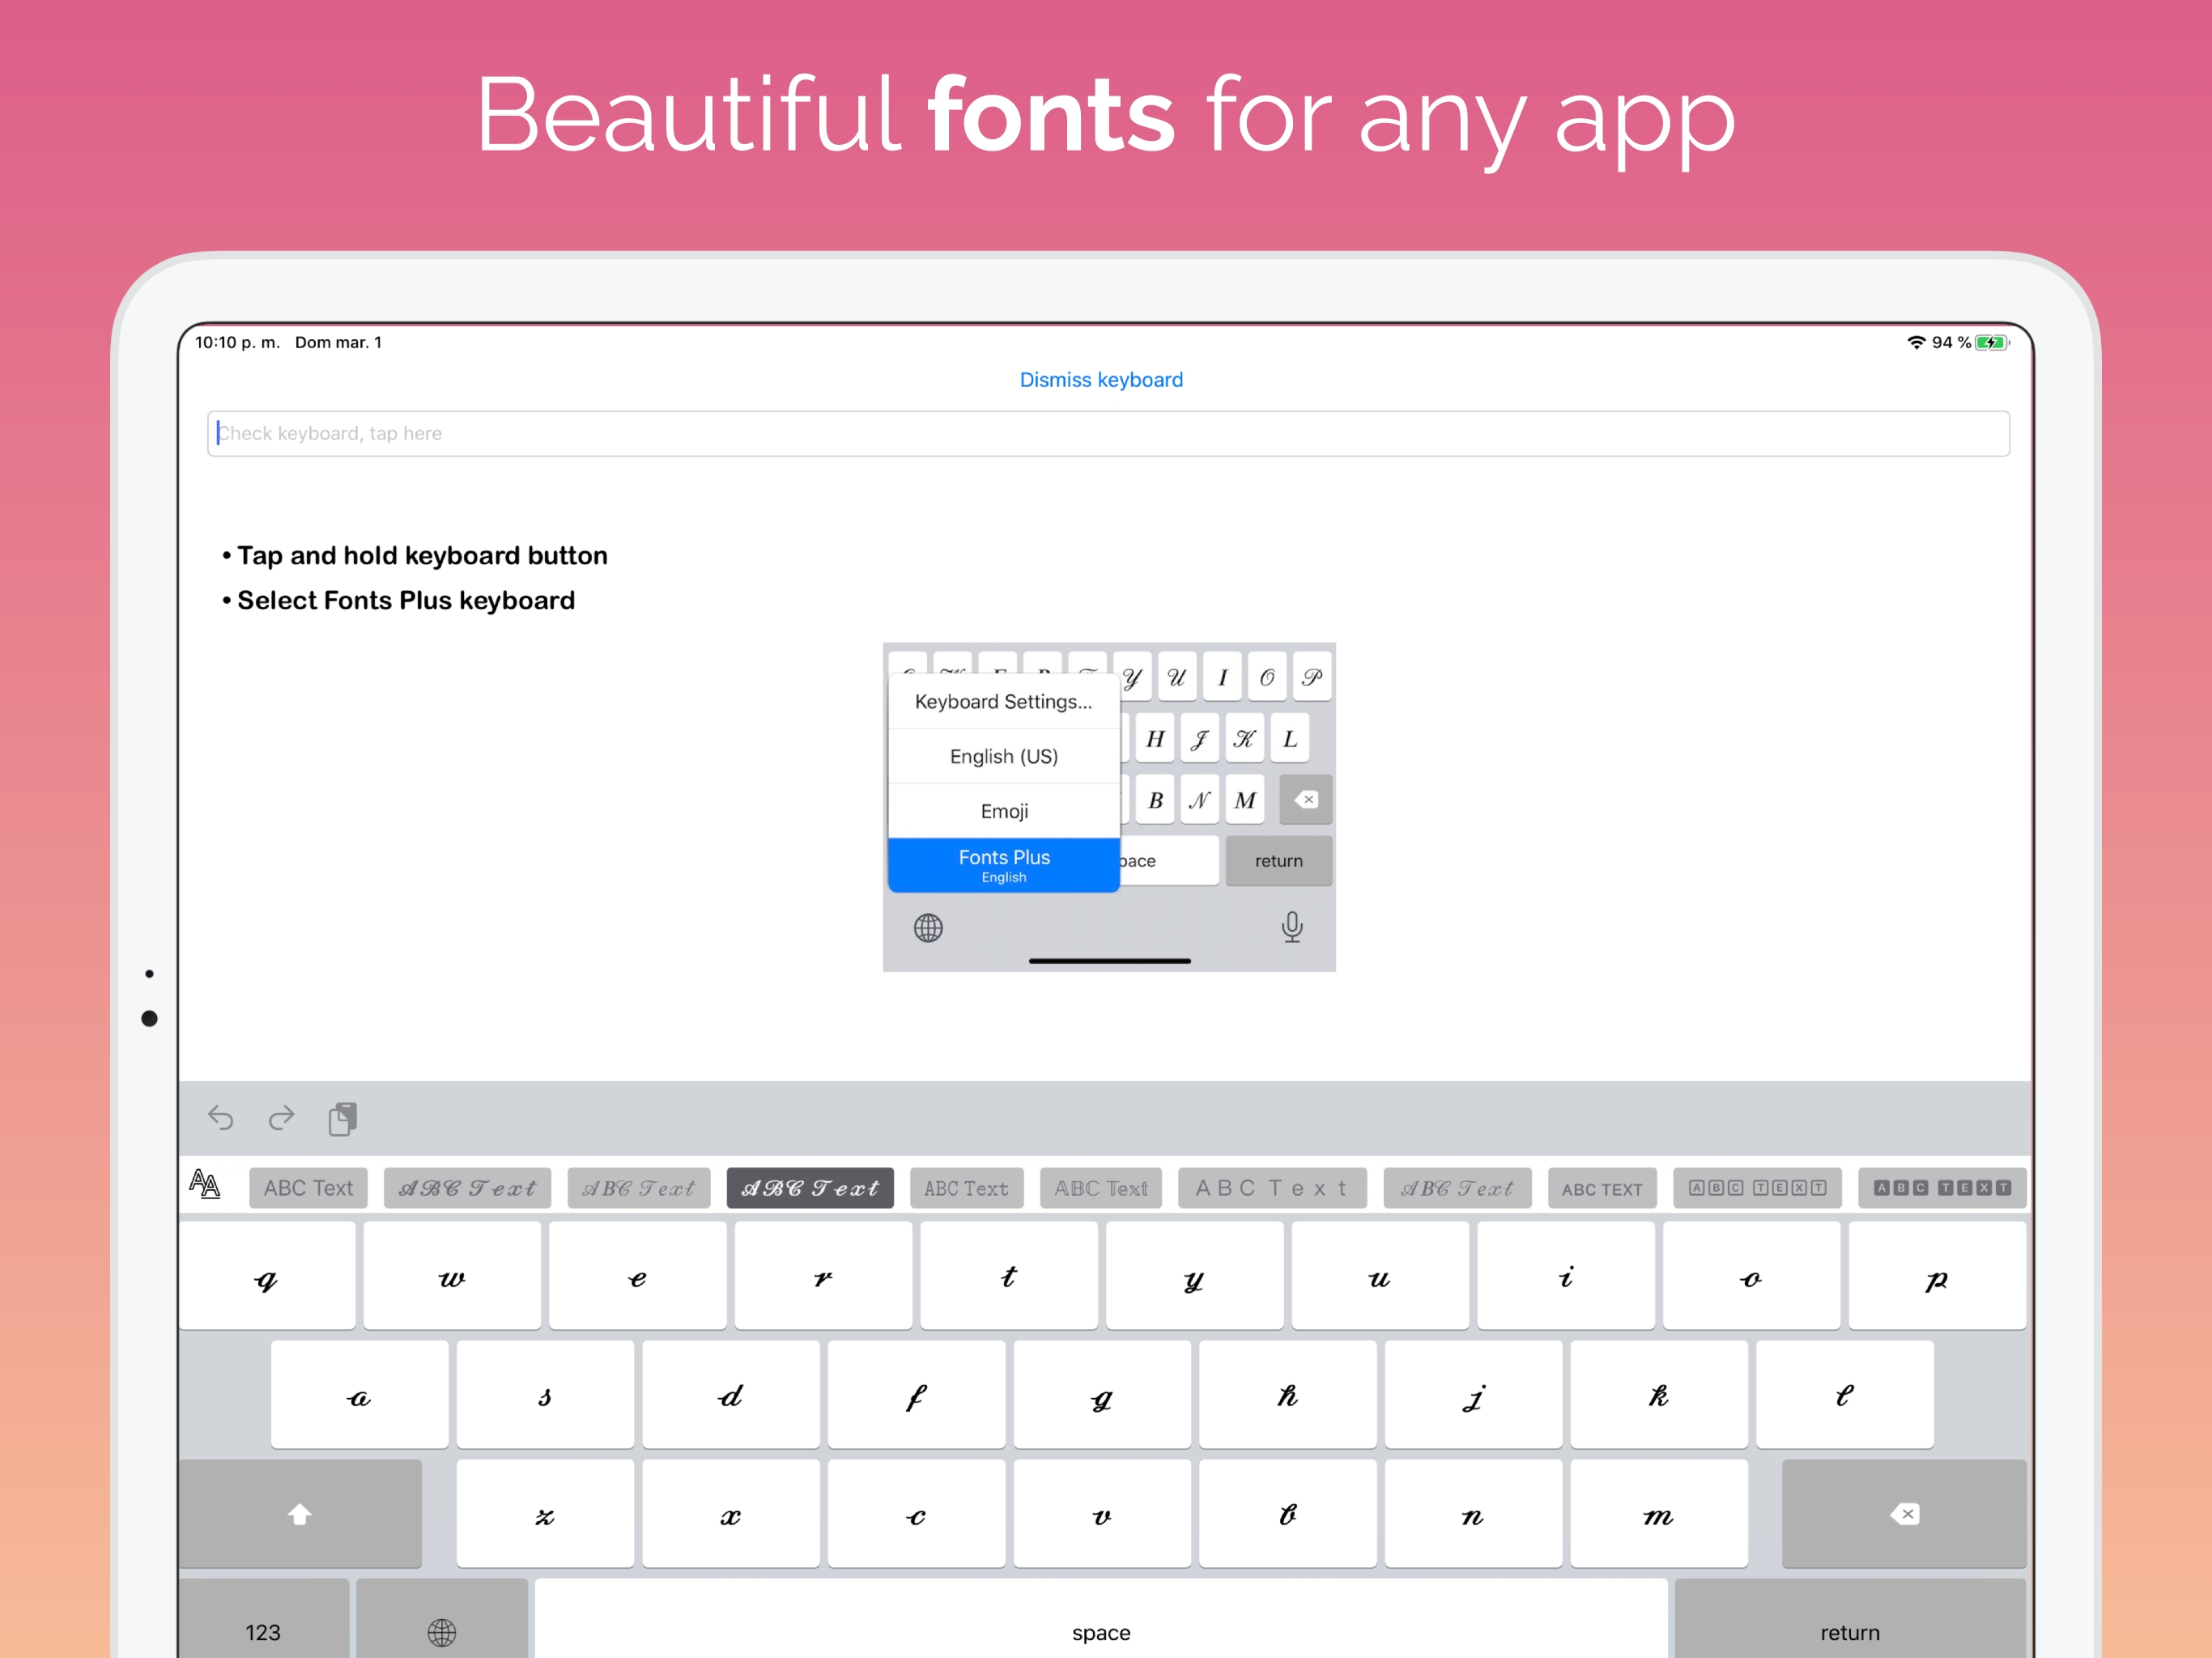
Task: Select the bold script ABC Text style
Action: (x=810, y=1188)
